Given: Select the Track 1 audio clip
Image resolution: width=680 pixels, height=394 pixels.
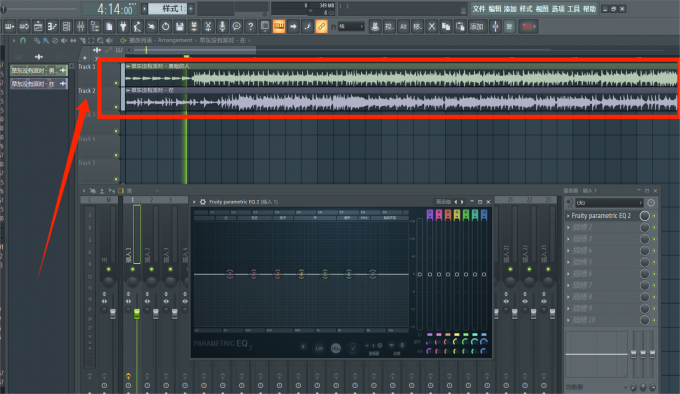Looking at the screenshot, I should [401, 75].
